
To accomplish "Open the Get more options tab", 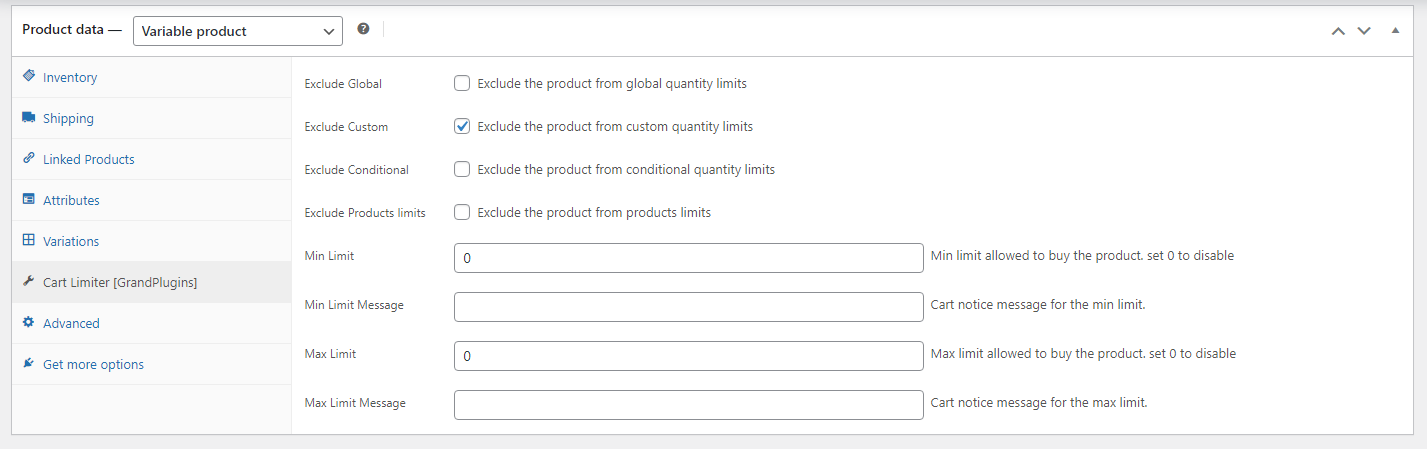I will [x=93, y=364].
